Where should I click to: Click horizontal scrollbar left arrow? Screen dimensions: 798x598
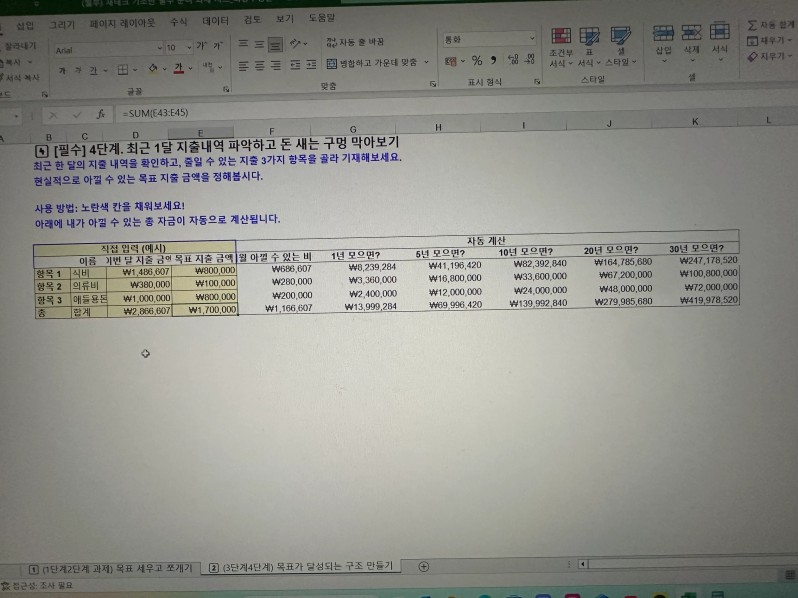point(583,564)
